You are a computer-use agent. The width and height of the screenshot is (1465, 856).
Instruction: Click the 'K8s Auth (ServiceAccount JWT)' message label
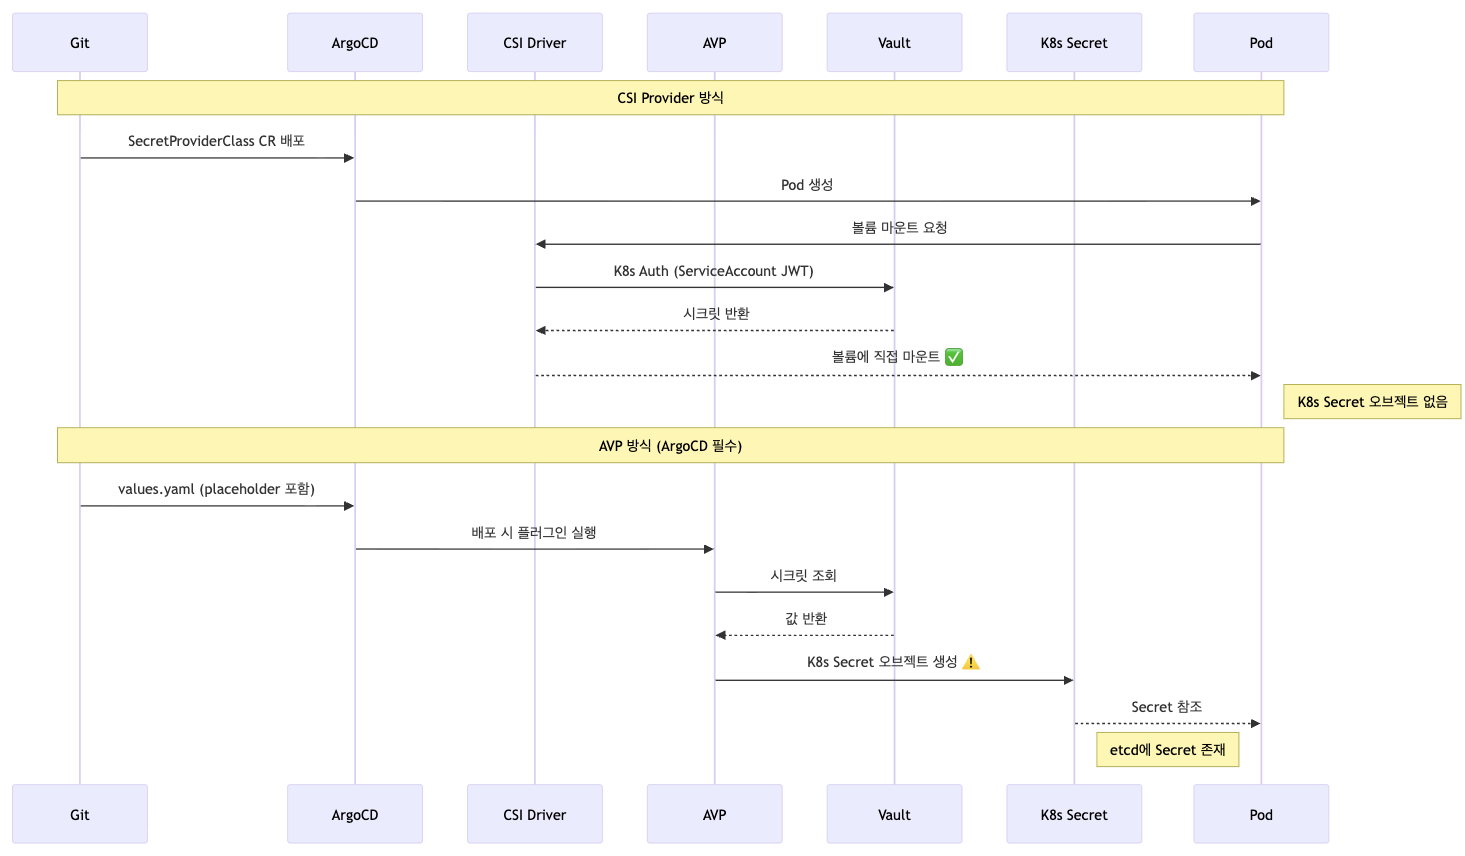pos(714,271)
